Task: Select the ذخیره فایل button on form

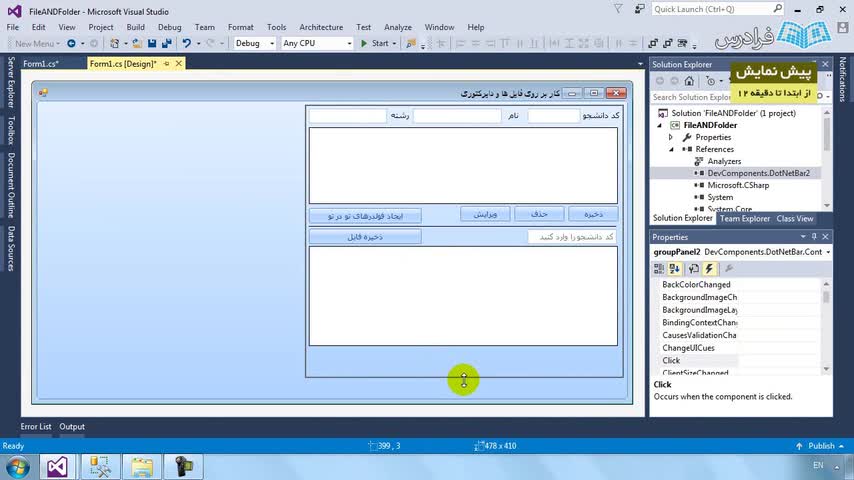Action: tap(365, 236)
